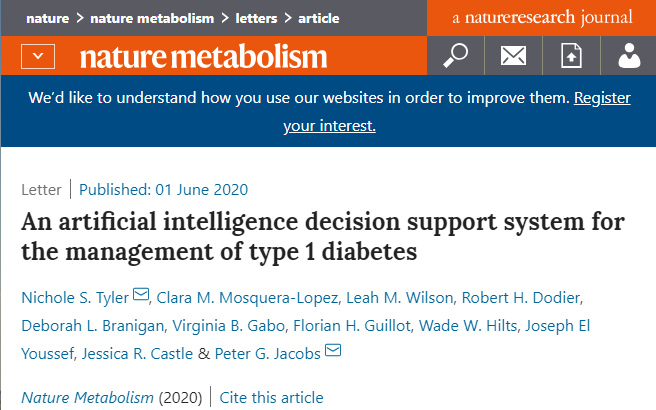Go to nature breadcrumb link
Viewport: 656px width, 410px height.
pos(45,18)
